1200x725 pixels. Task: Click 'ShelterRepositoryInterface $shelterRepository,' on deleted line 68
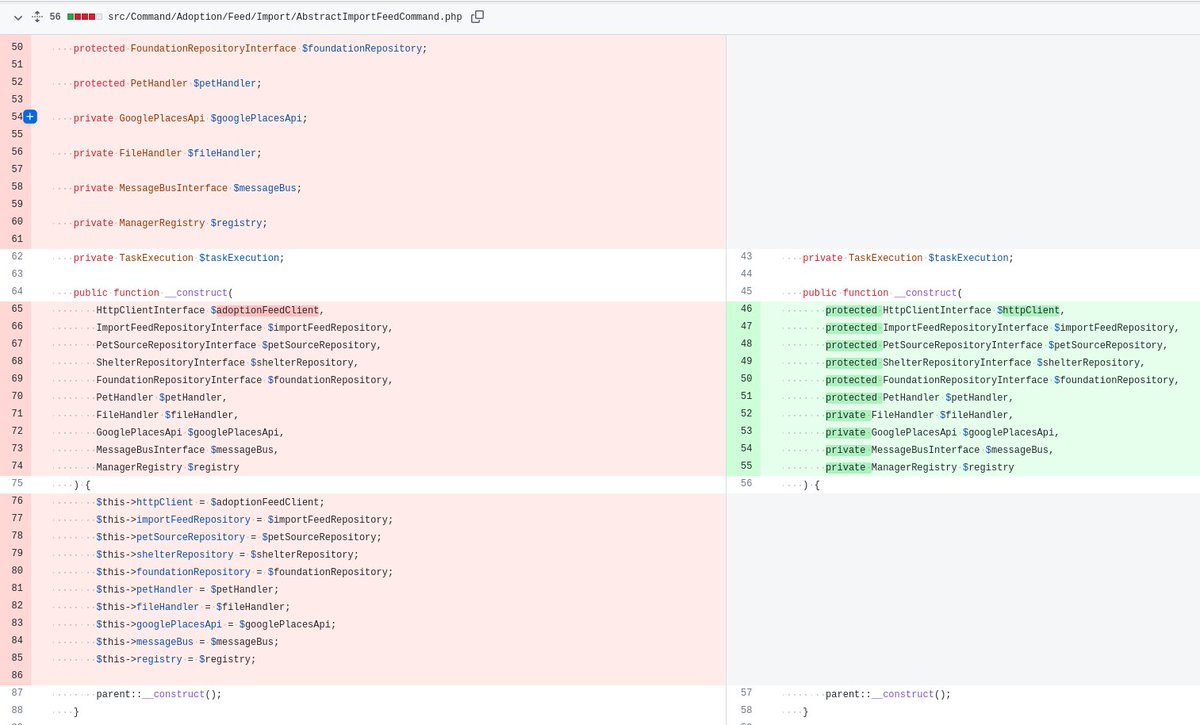pos(227,362)
